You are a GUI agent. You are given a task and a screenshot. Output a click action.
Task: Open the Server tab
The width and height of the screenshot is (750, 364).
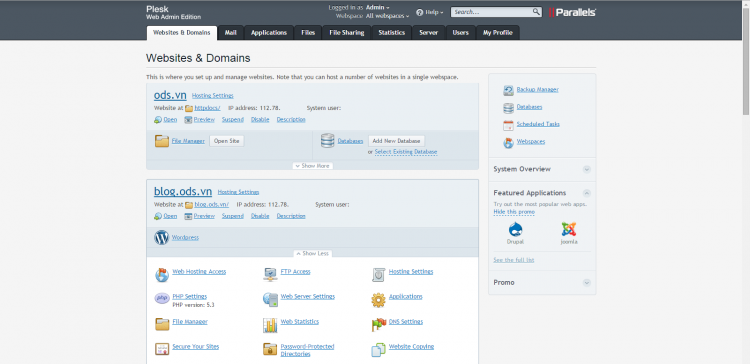(x=429, y=33)
